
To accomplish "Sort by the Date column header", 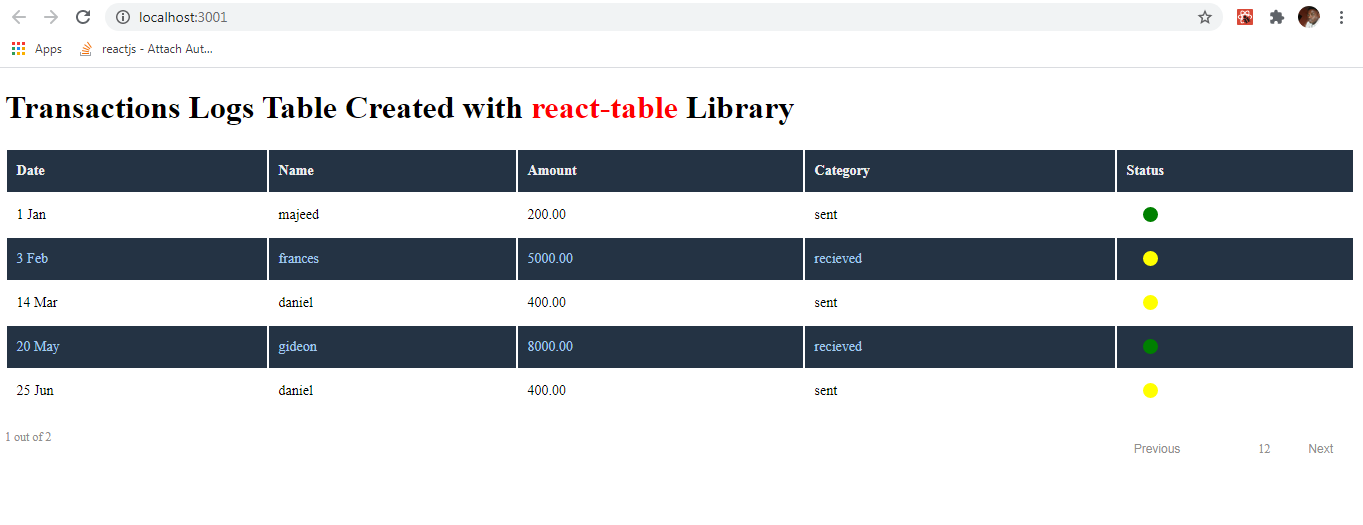I will 137,171.
